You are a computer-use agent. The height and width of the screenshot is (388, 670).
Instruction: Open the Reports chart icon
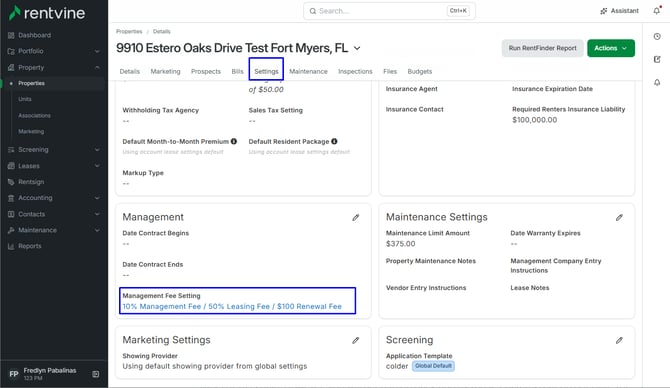pos(11,246)
